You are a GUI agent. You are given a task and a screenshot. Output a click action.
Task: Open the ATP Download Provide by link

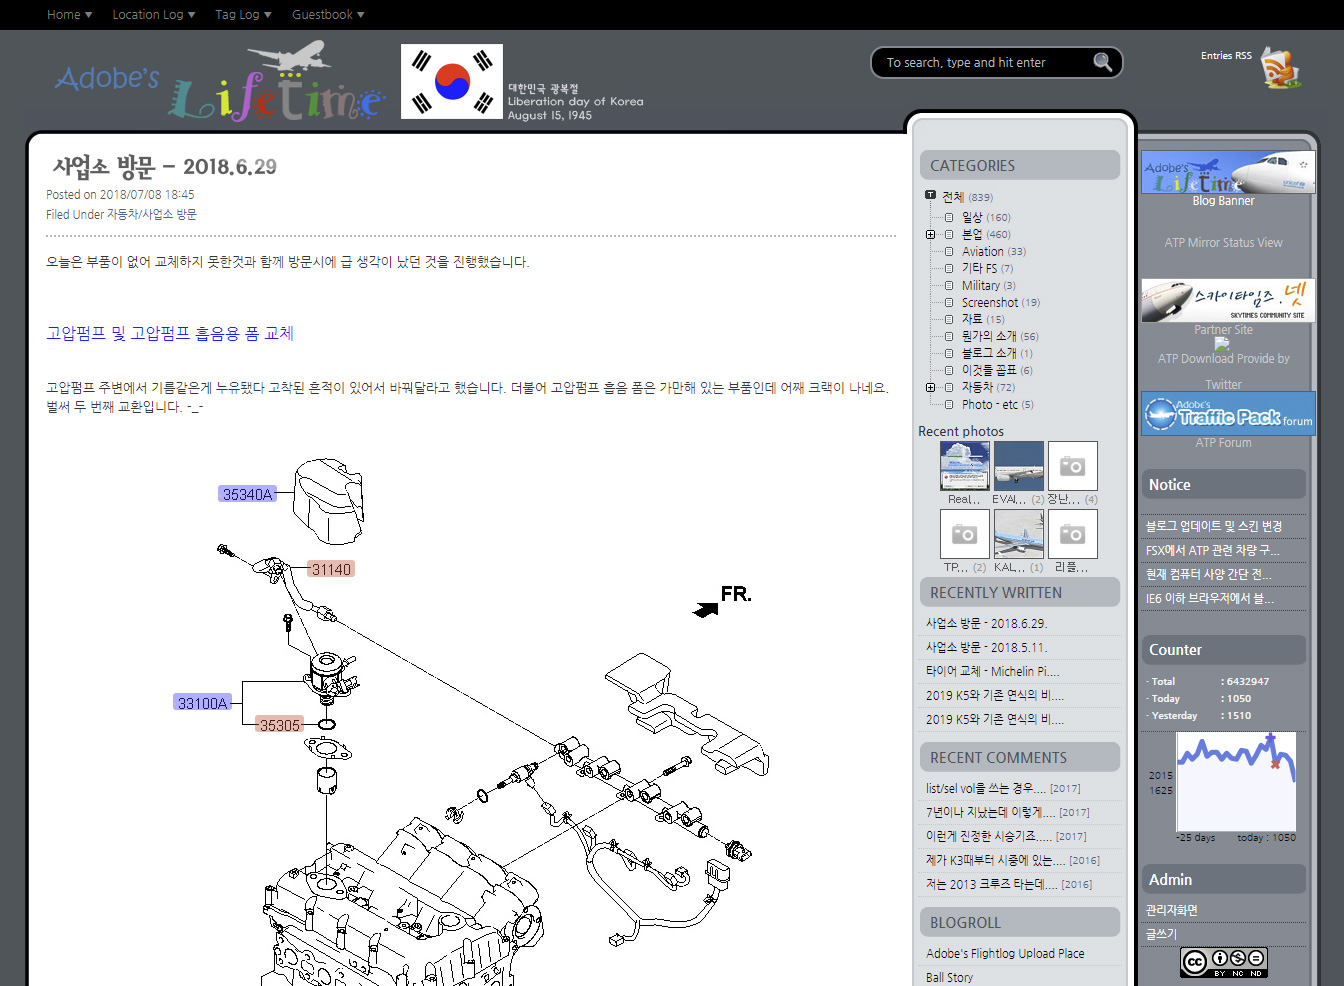1223,358
